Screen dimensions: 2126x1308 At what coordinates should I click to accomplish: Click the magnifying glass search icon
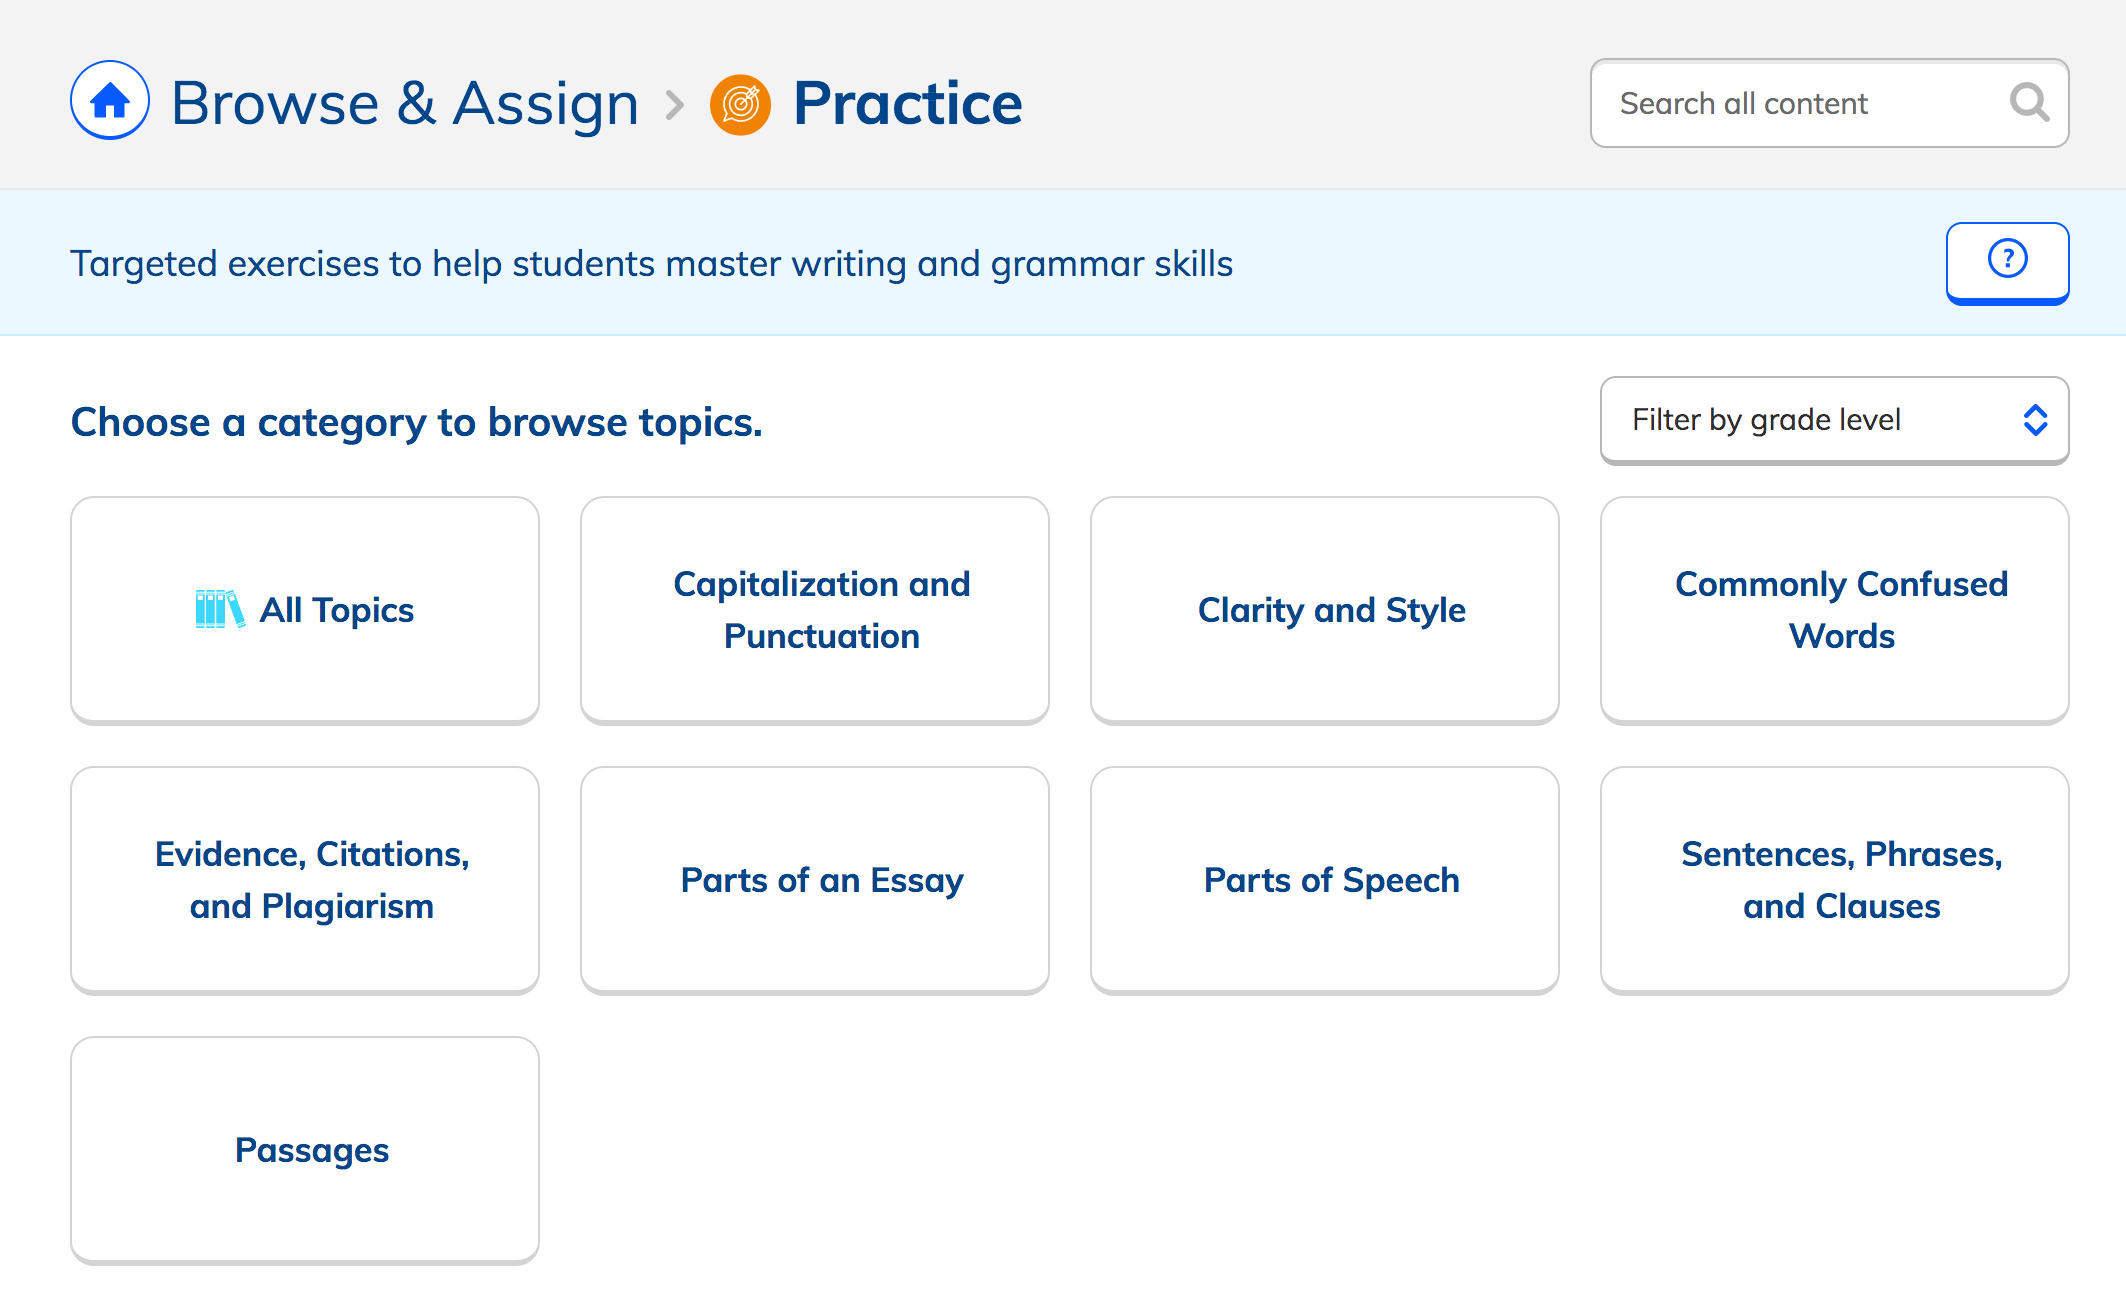click(2029, 102)
